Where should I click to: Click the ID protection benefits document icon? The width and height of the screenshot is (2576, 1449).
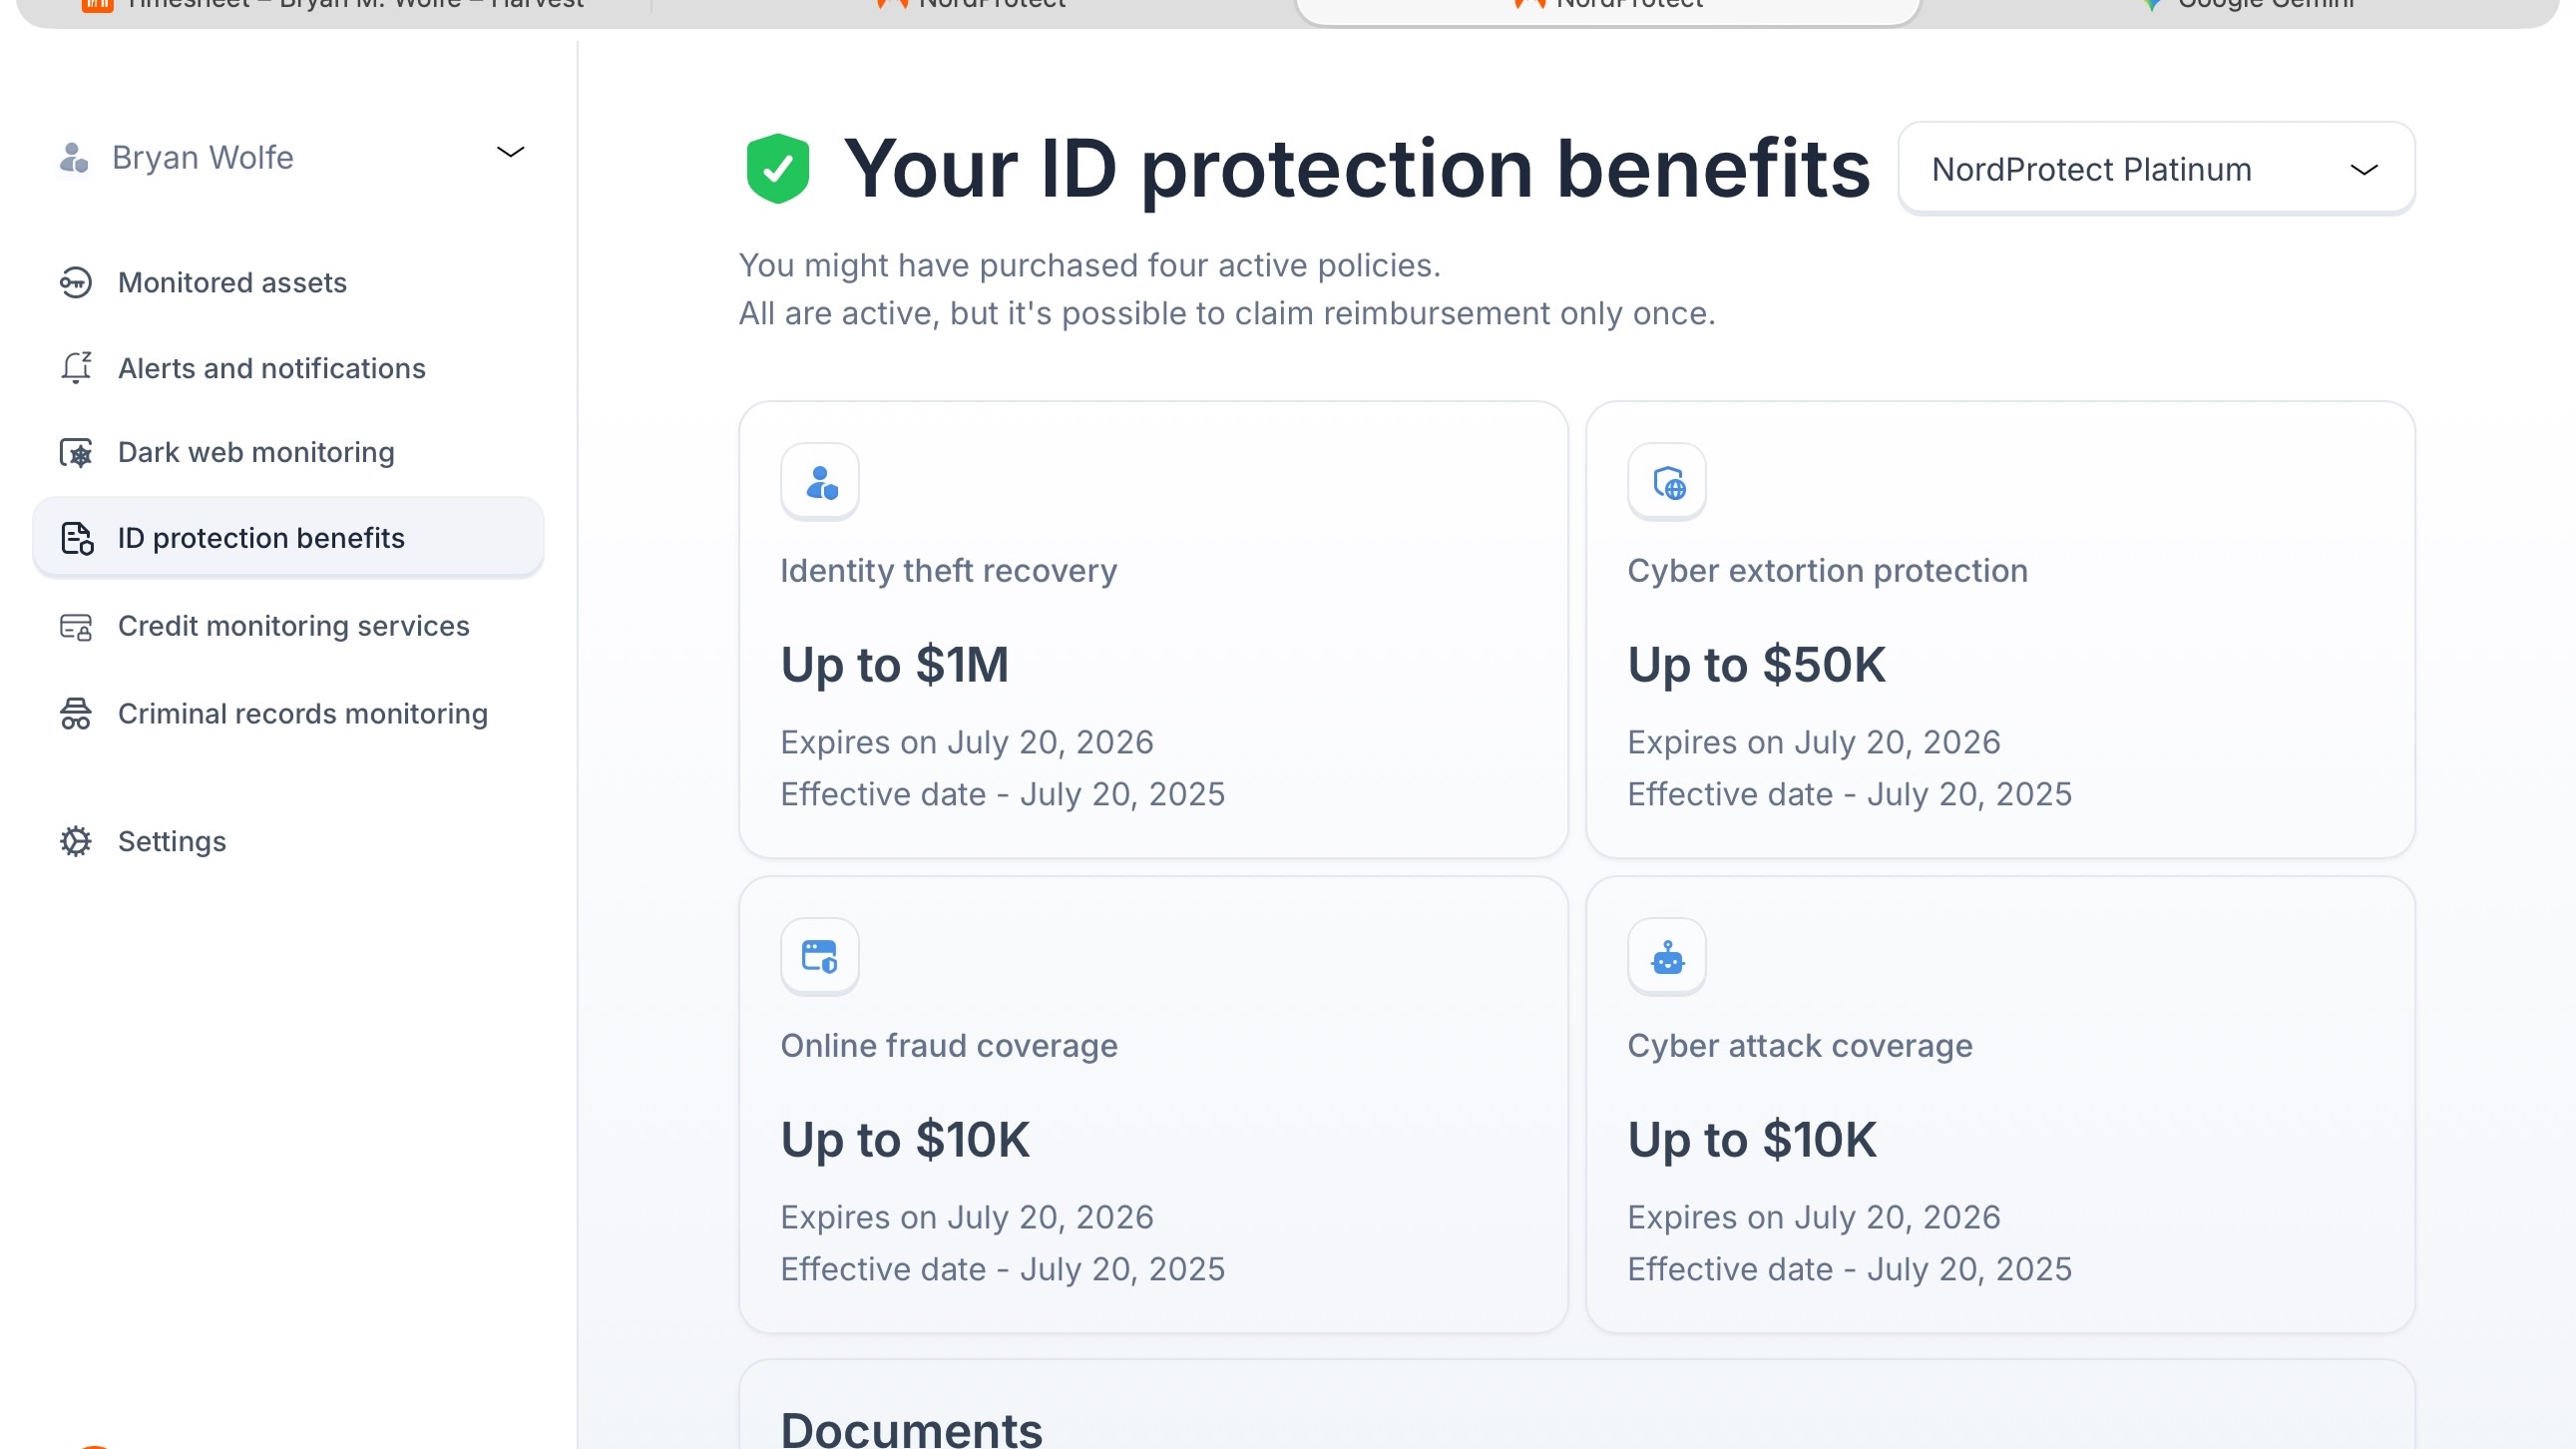pyautogui.click(x=76, y=538)
